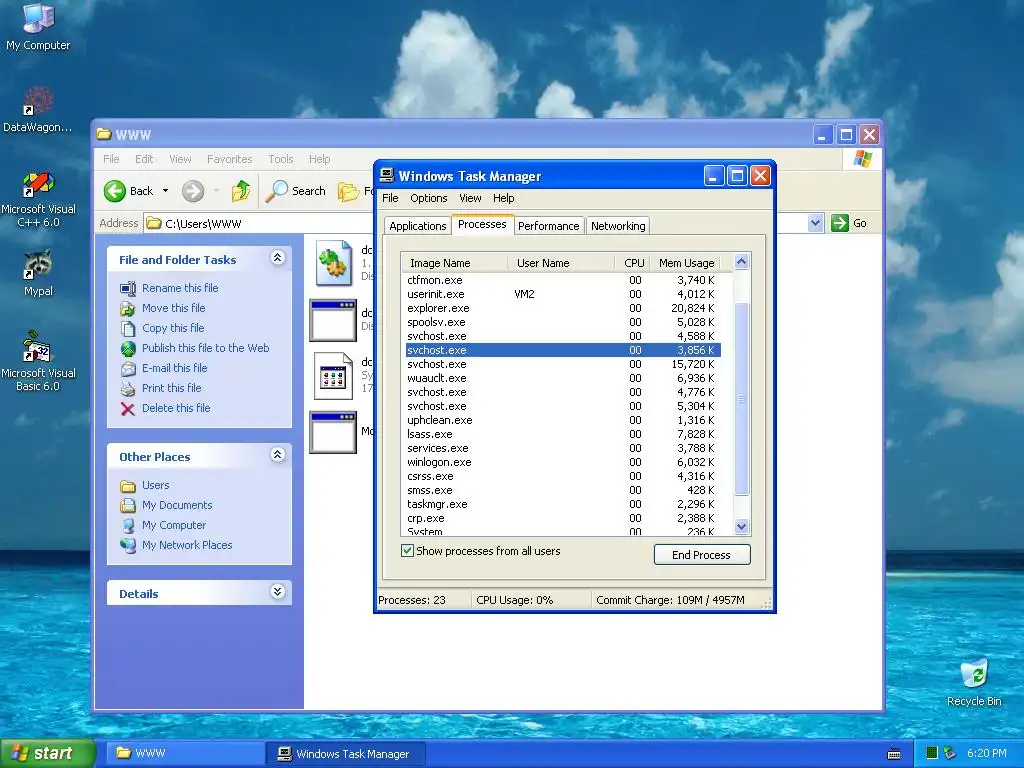Sort processes by Image Name column
This screenshot has width=1024, height=768.
[455, 263]
